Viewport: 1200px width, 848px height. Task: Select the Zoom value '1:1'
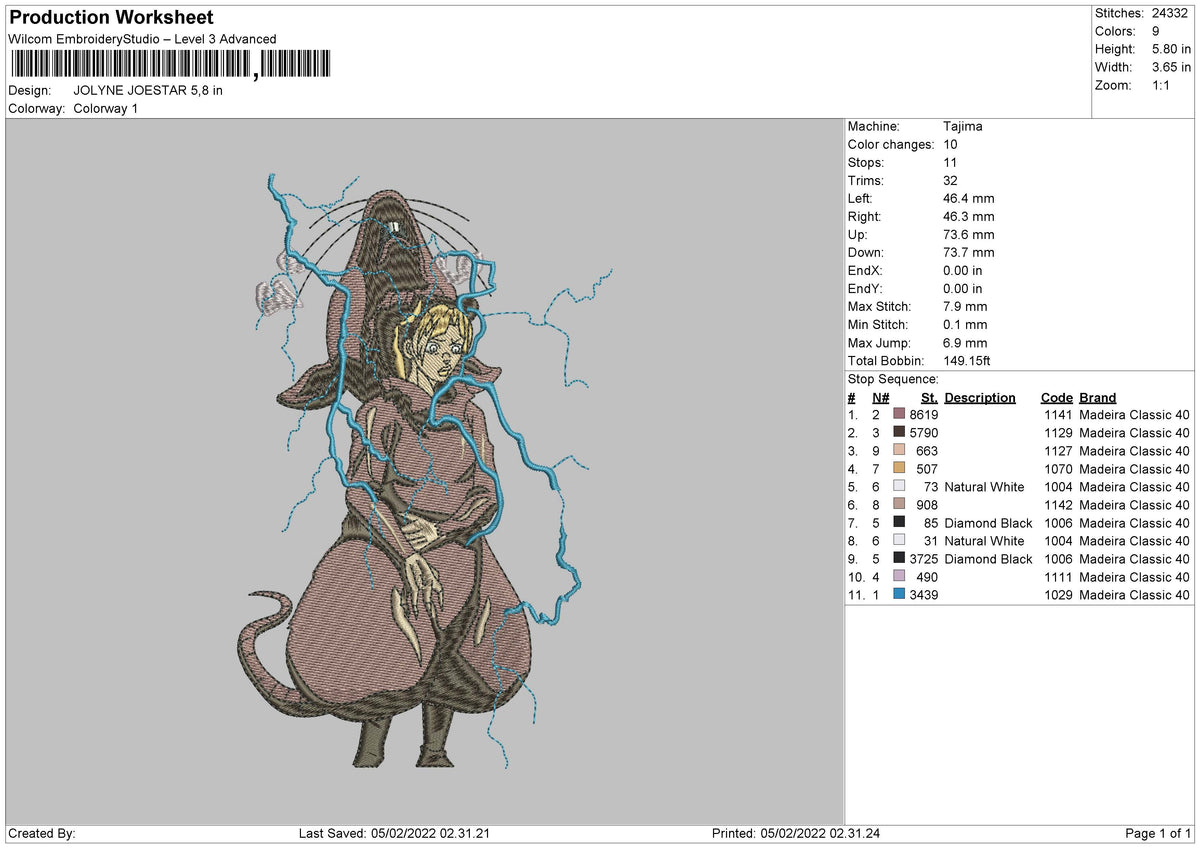(1163, 85)
